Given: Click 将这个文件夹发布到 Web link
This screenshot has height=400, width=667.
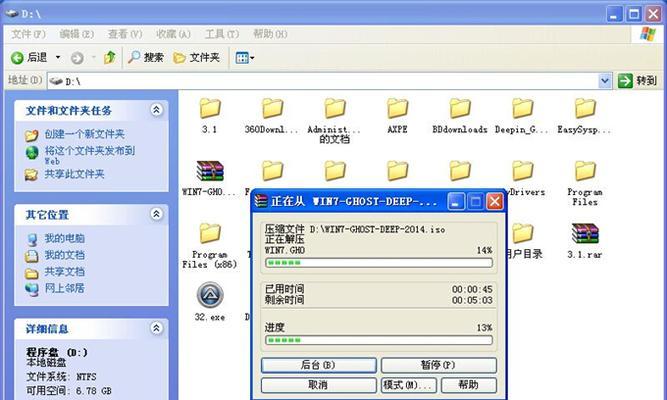Looking at the screenshot, I should 90,155.
